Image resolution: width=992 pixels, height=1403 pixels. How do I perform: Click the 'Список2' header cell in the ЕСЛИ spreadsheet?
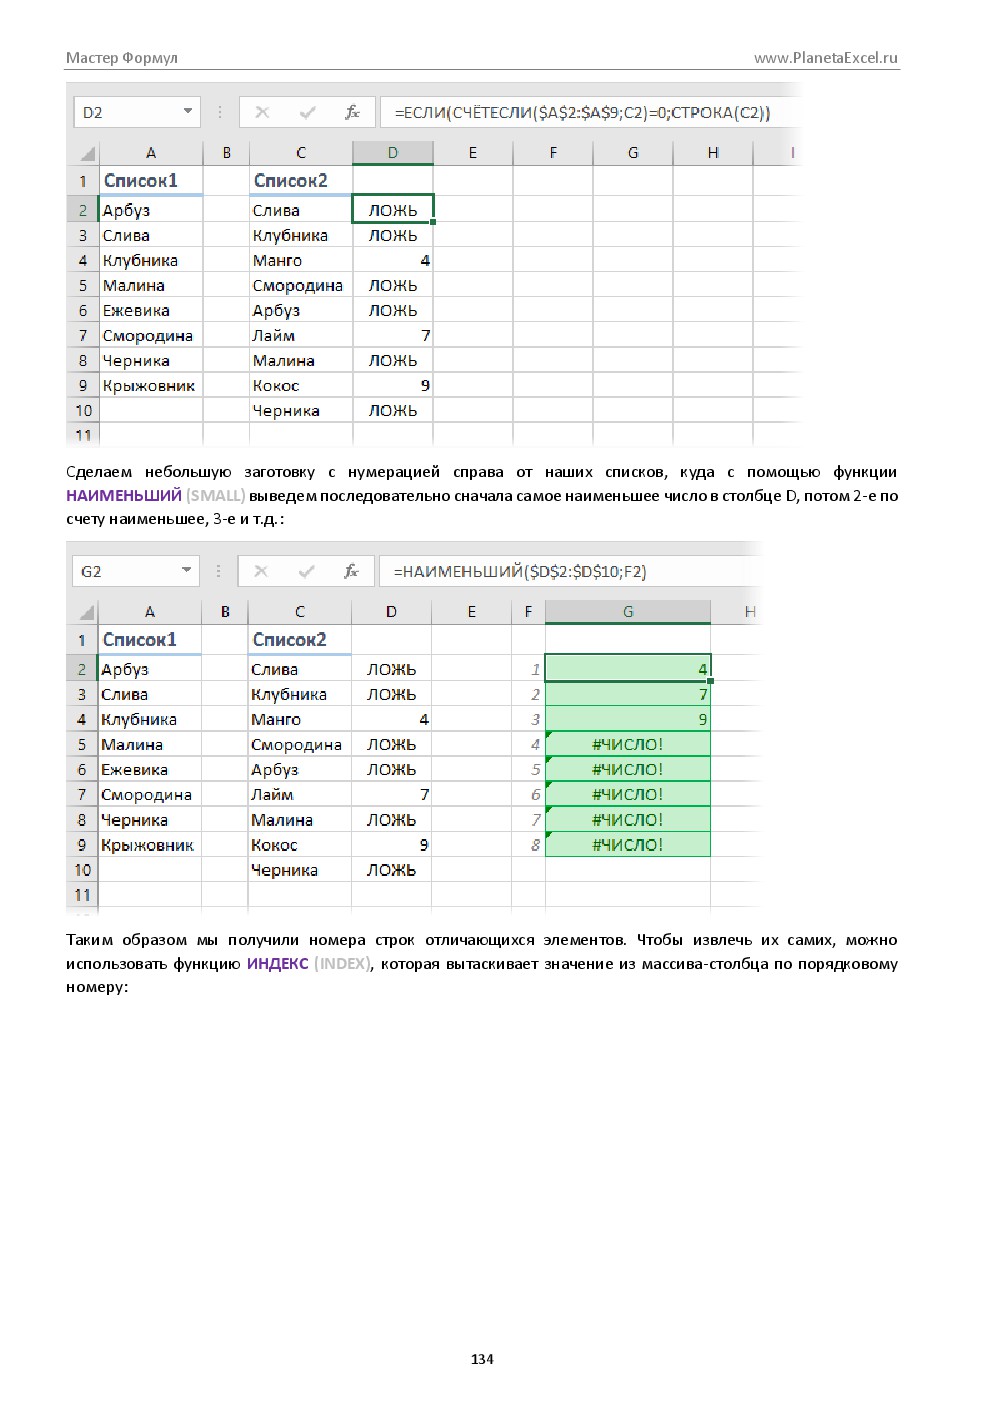point(301,181)
